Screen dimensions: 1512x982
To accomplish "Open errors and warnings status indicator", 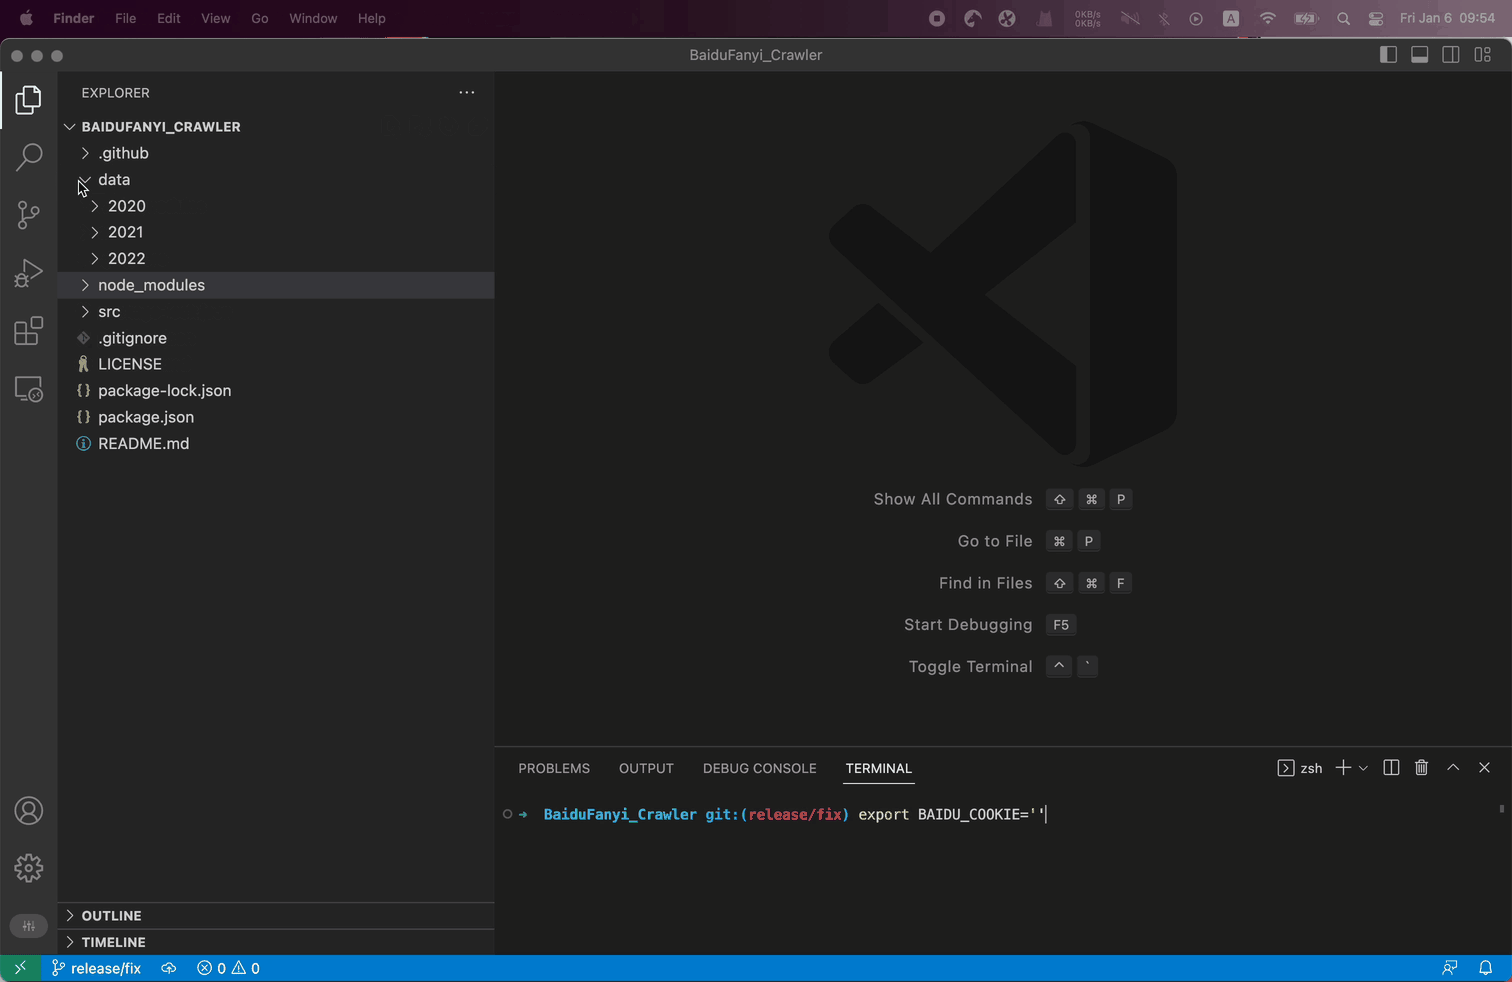I will point(228,968).
